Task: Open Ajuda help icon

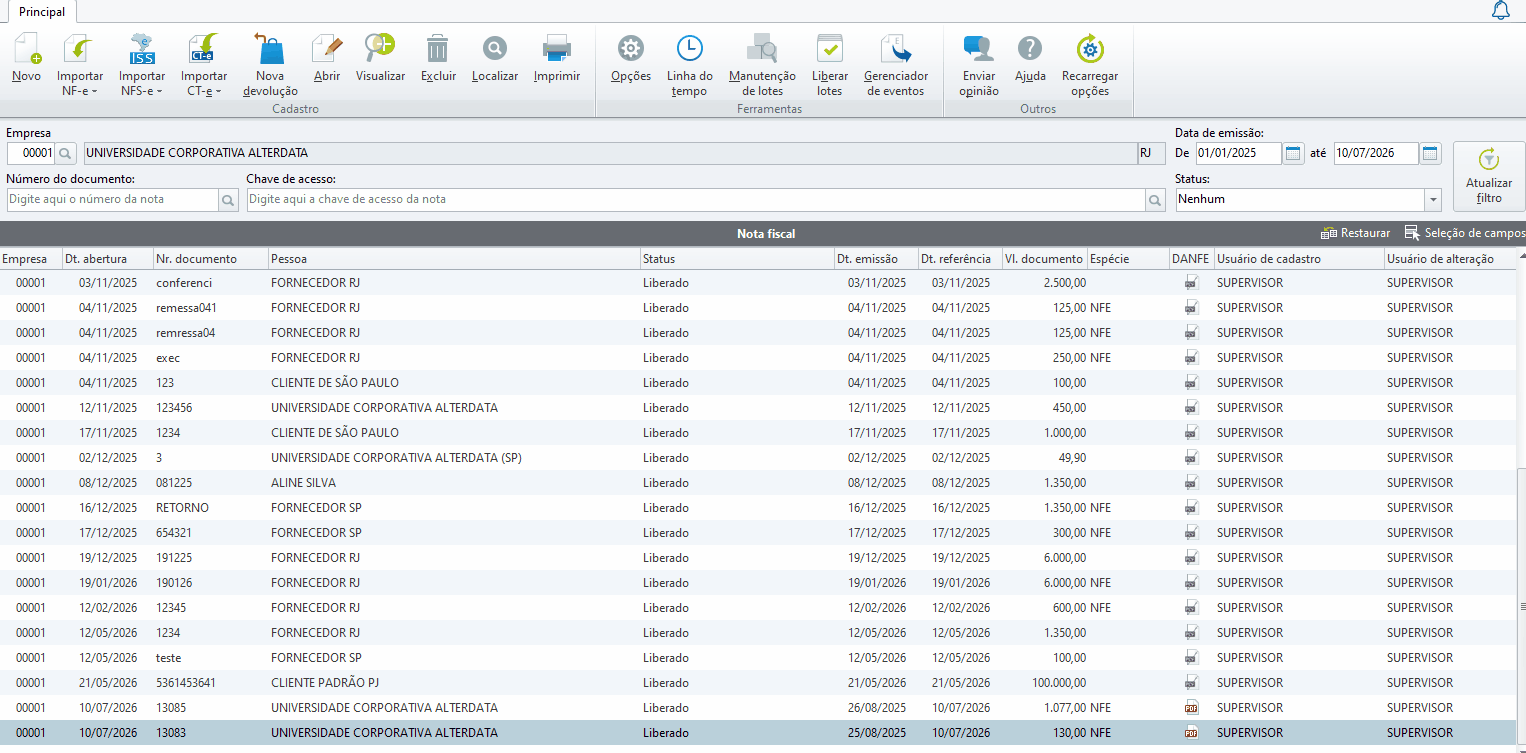Action: [x=1030, y=49]
